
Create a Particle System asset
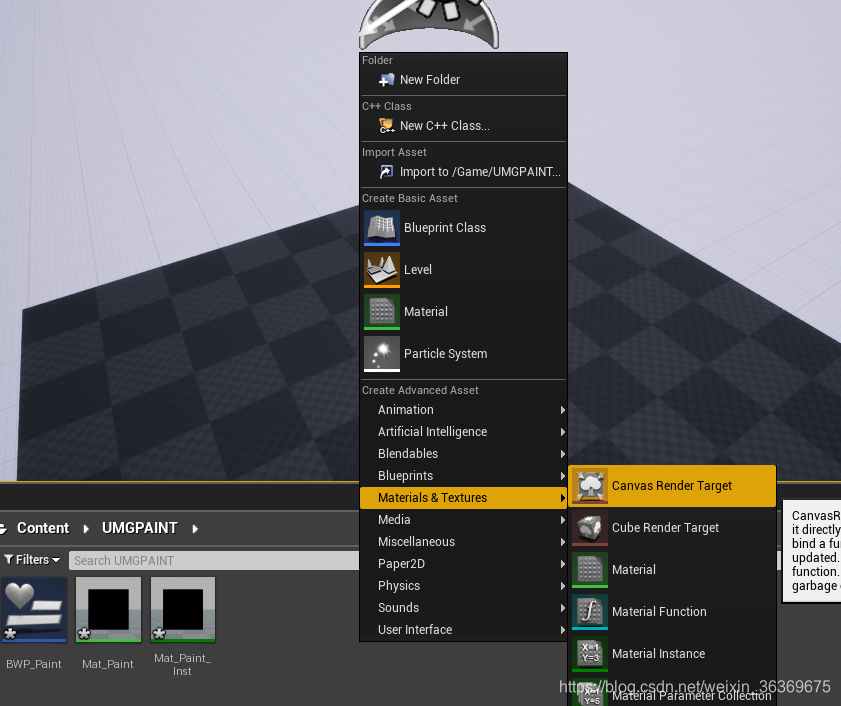click(463, 354)
